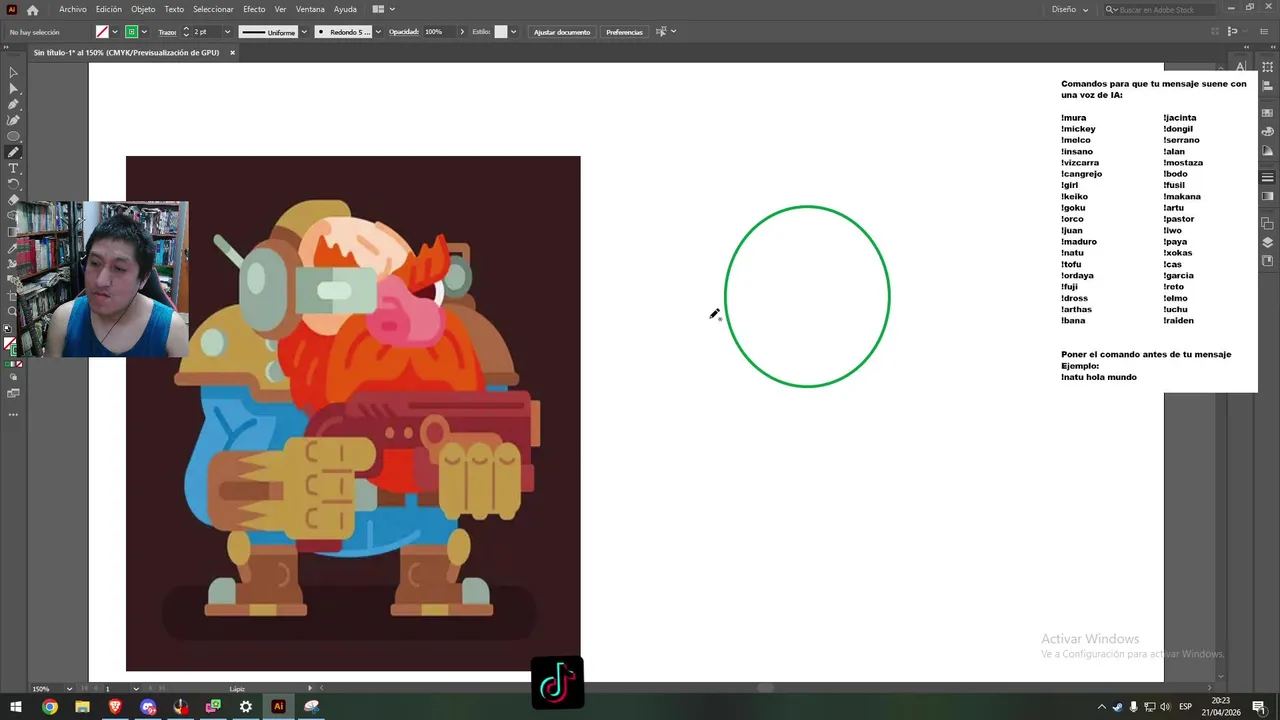Click the Home icon
This screenshot has width=1280, height=720.
tap(32, 10)
